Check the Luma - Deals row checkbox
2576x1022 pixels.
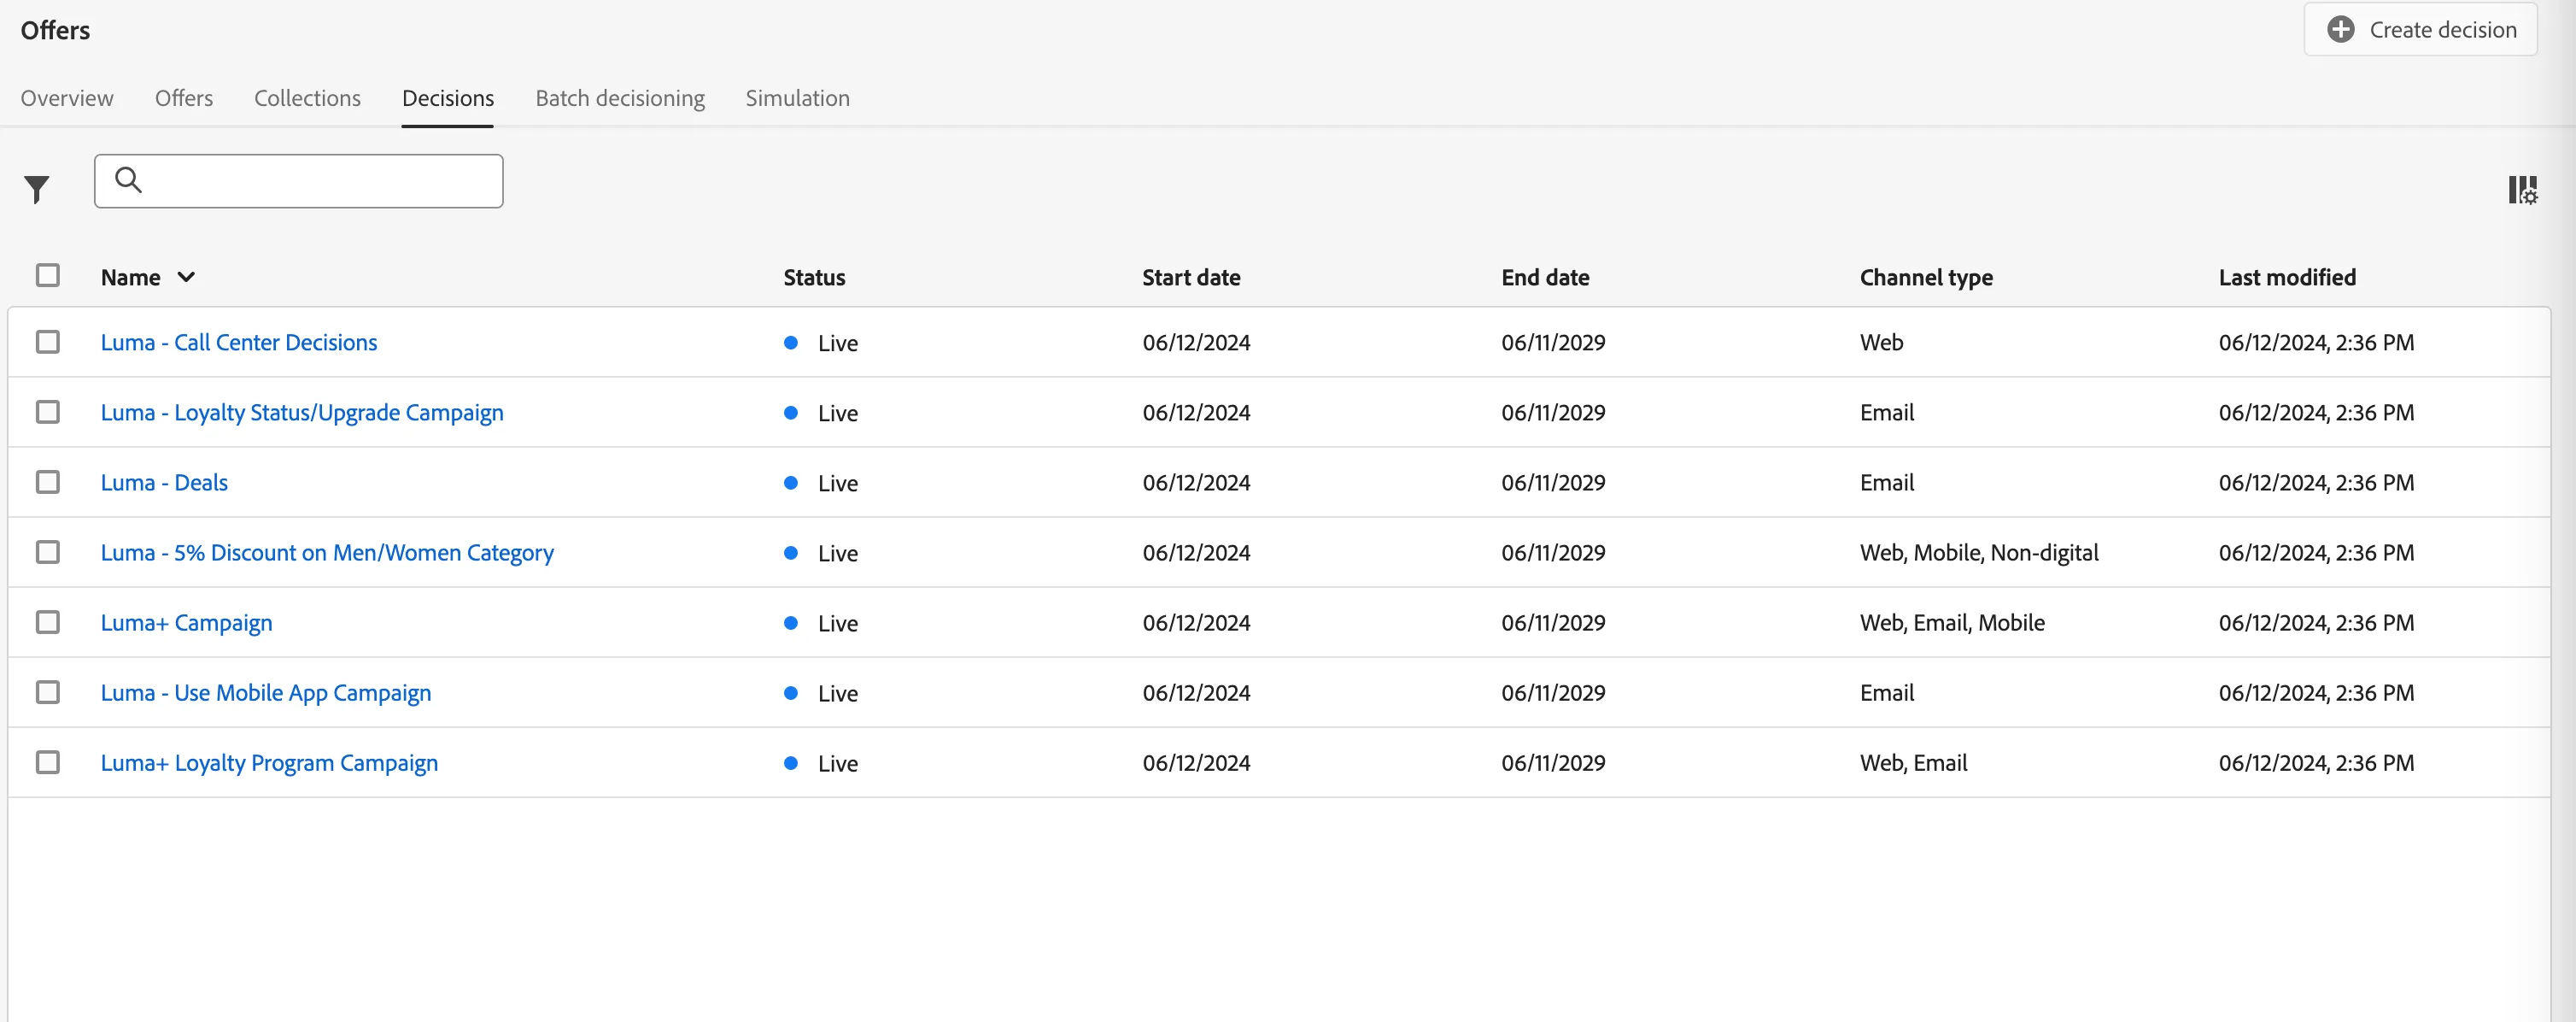47,482
